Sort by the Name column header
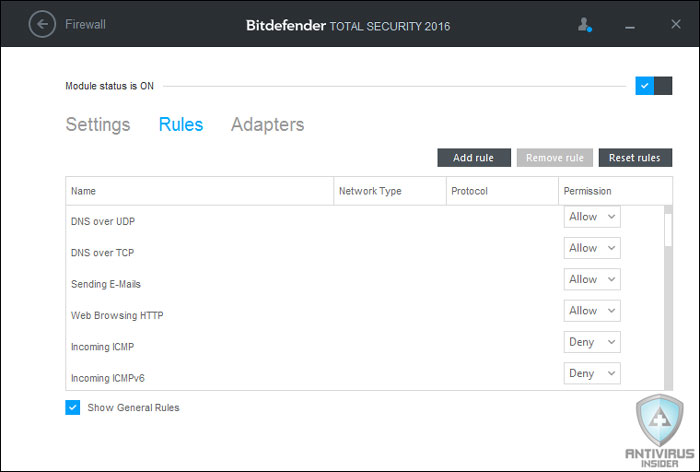Viewport: 700px width, 472px height. (200, 191)
